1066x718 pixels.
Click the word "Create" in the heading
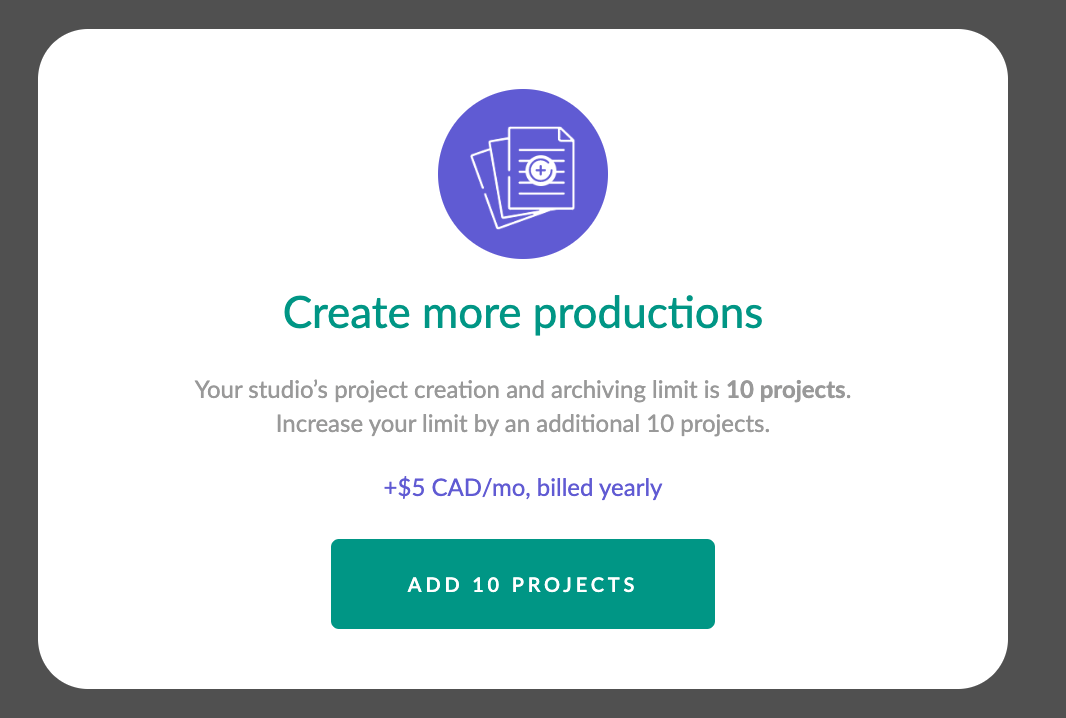[347, 313]
